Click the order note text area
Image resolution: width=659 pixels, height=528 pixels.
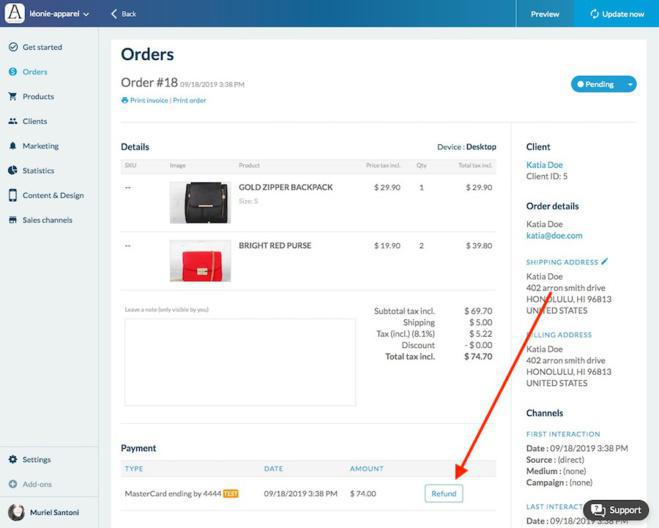coord(239,362)
